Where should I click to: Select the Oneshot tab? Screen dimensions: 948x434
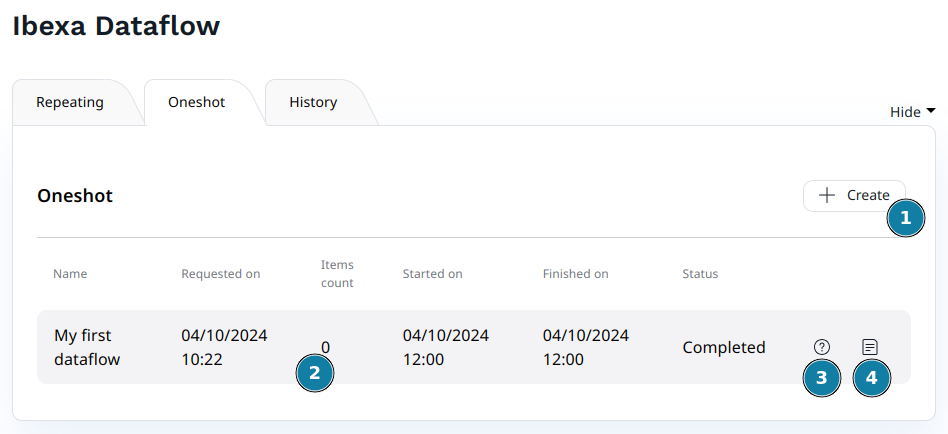[x=196, y=102]
